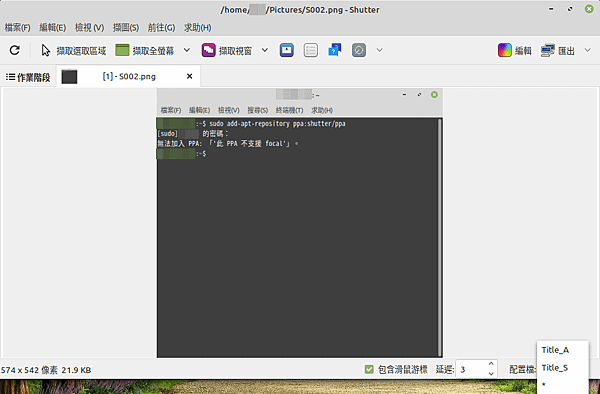Click the captured terminal screenshot preview
This screenshot has height=394, width=600.
300,223
